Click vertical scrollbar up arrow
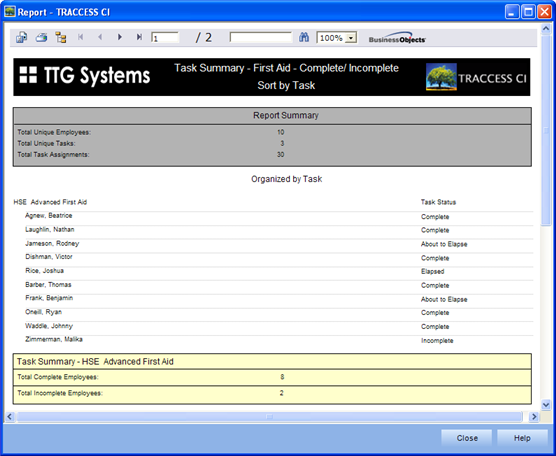Image resolution: width=556 pixels, height=456 pixels. click(546, 28)
